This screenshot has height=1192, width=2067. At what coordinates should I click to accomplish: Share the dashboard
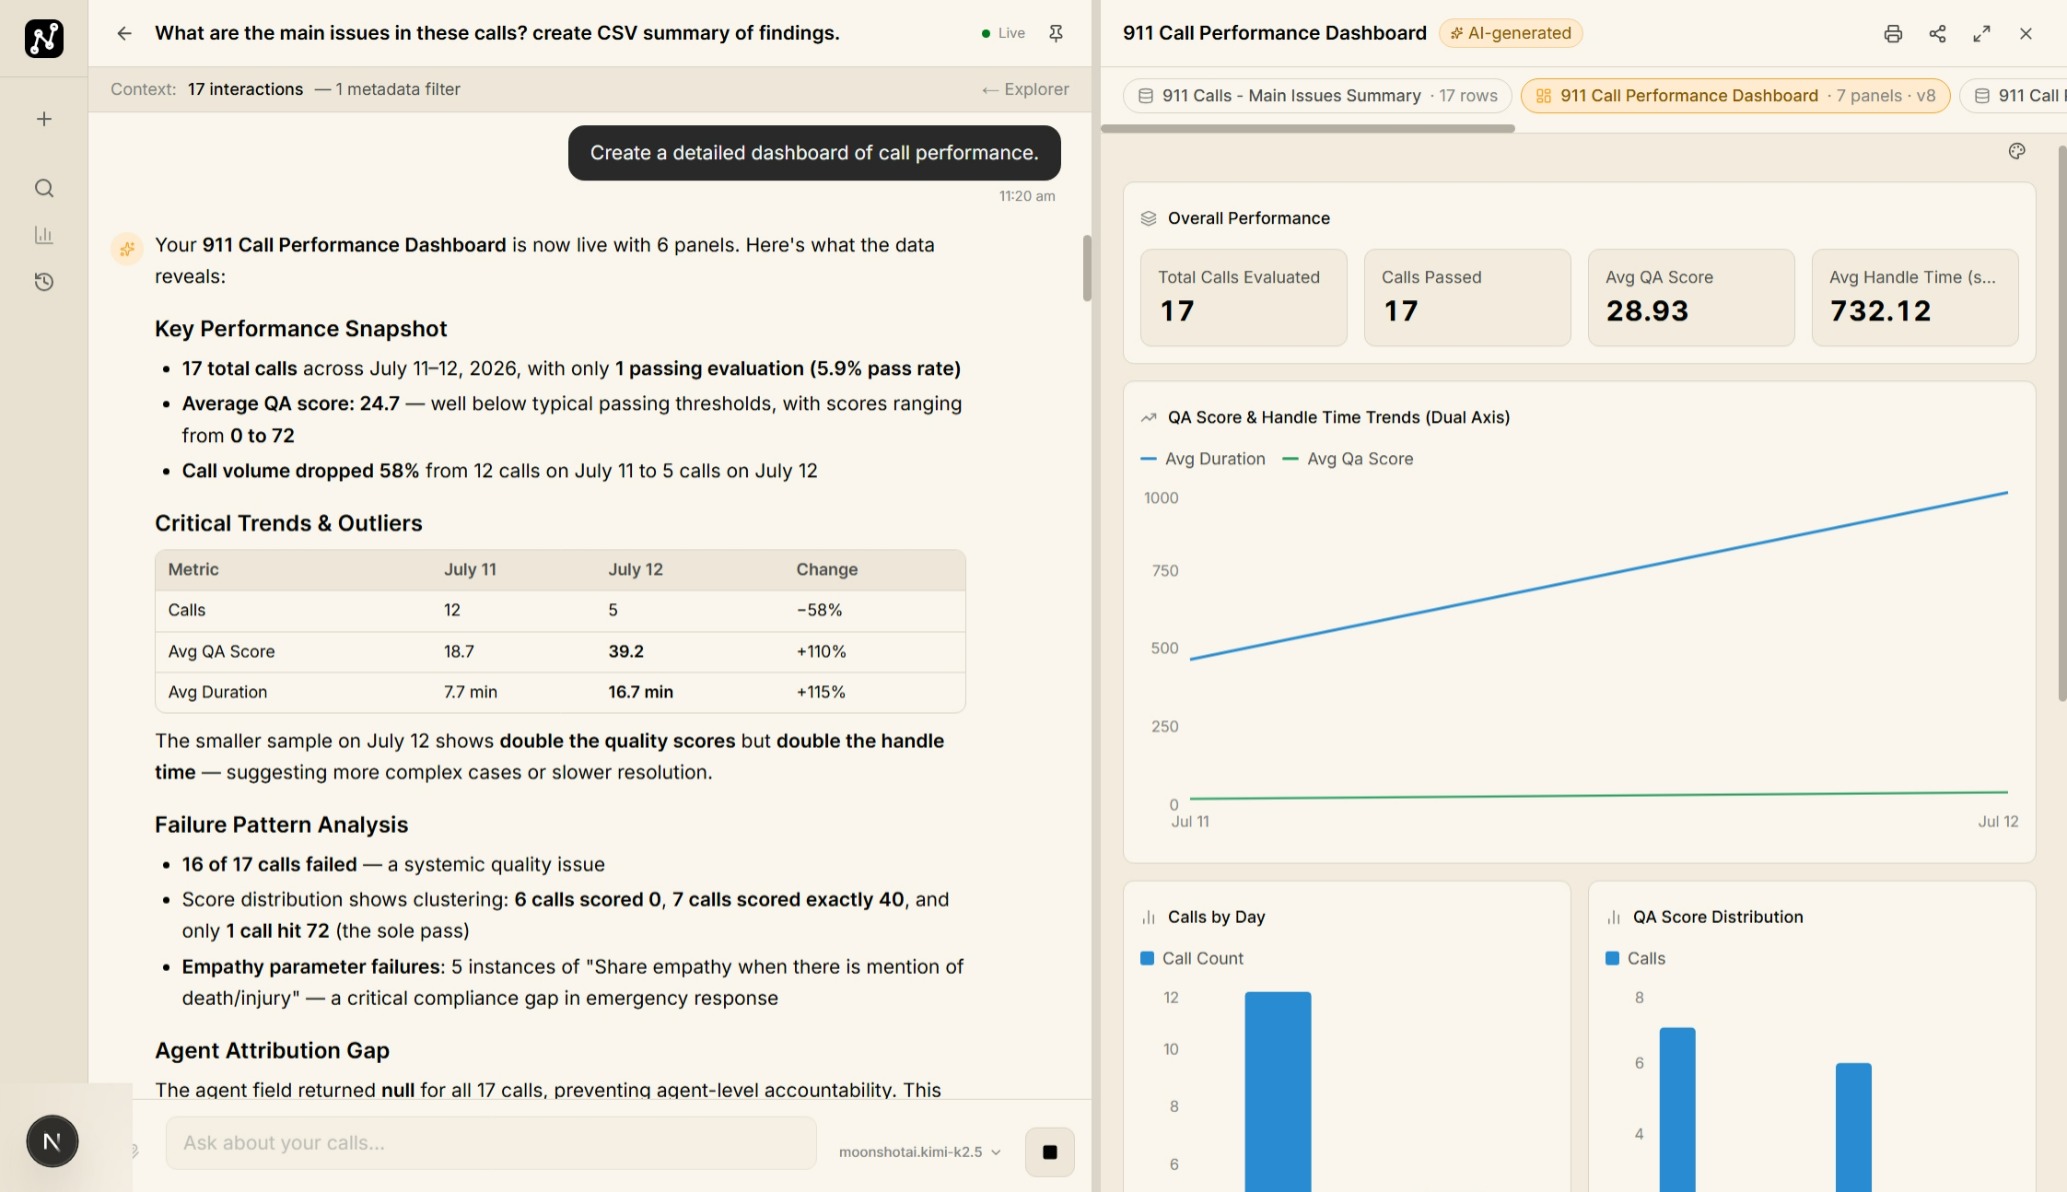pyautogui.click(x=1937, y=33)
